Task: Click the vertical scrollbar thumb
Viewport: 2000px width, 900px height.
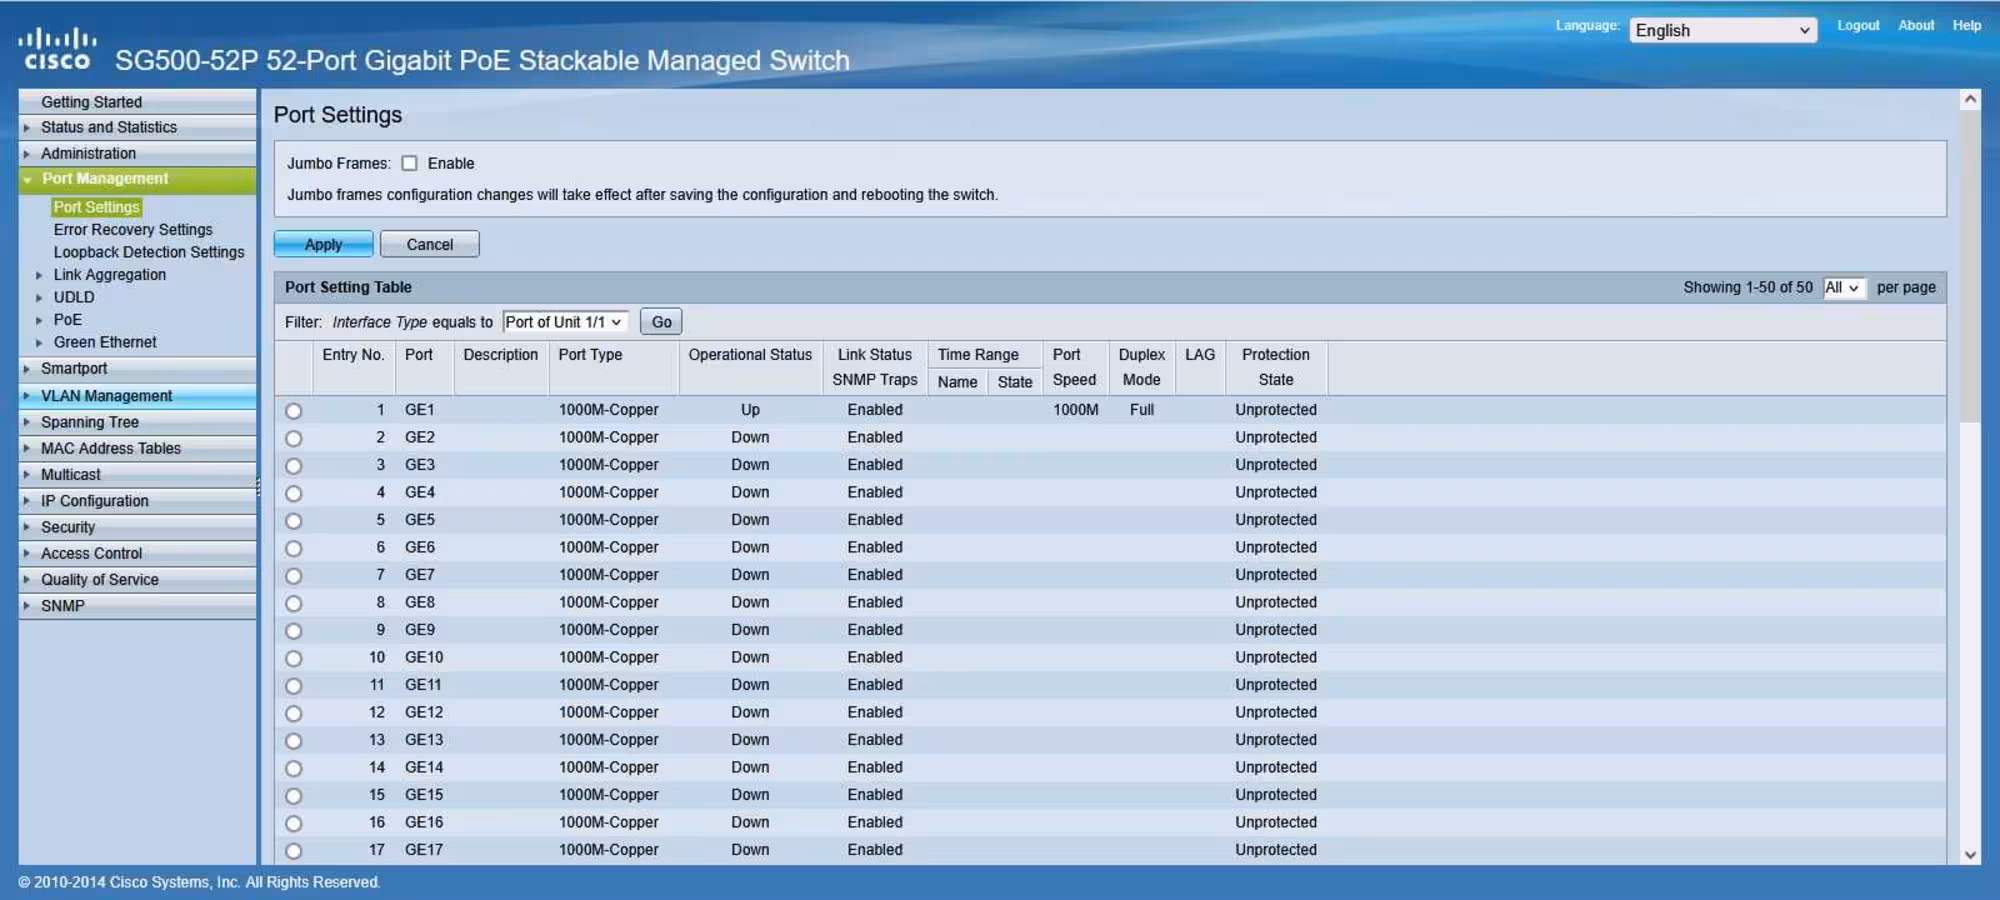Action: coord(1970,266)
